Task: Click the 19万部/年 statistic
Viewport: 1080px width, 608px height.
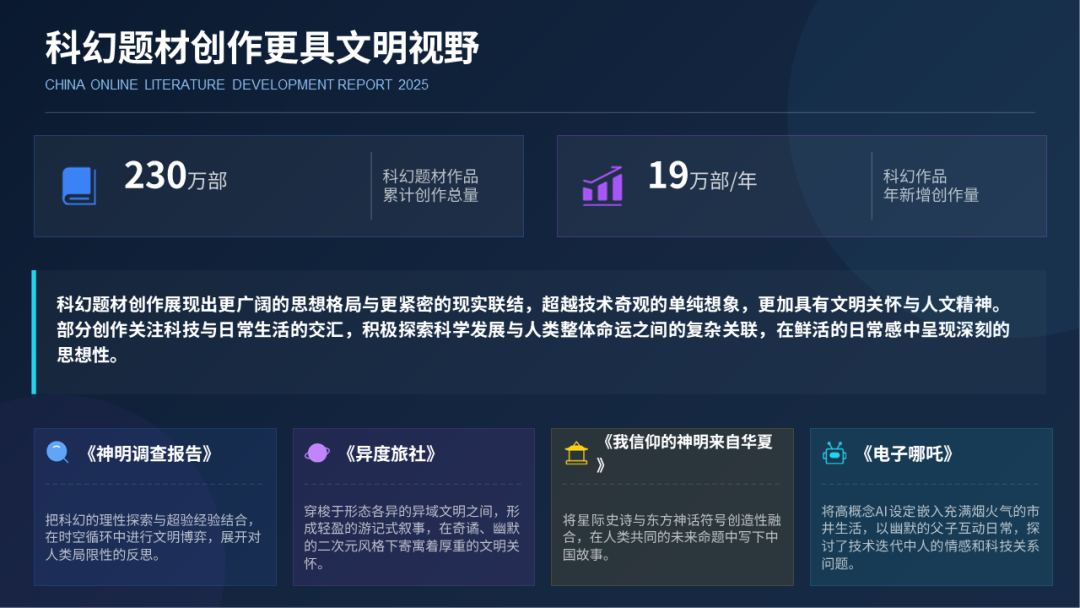Action: (703, 176)
